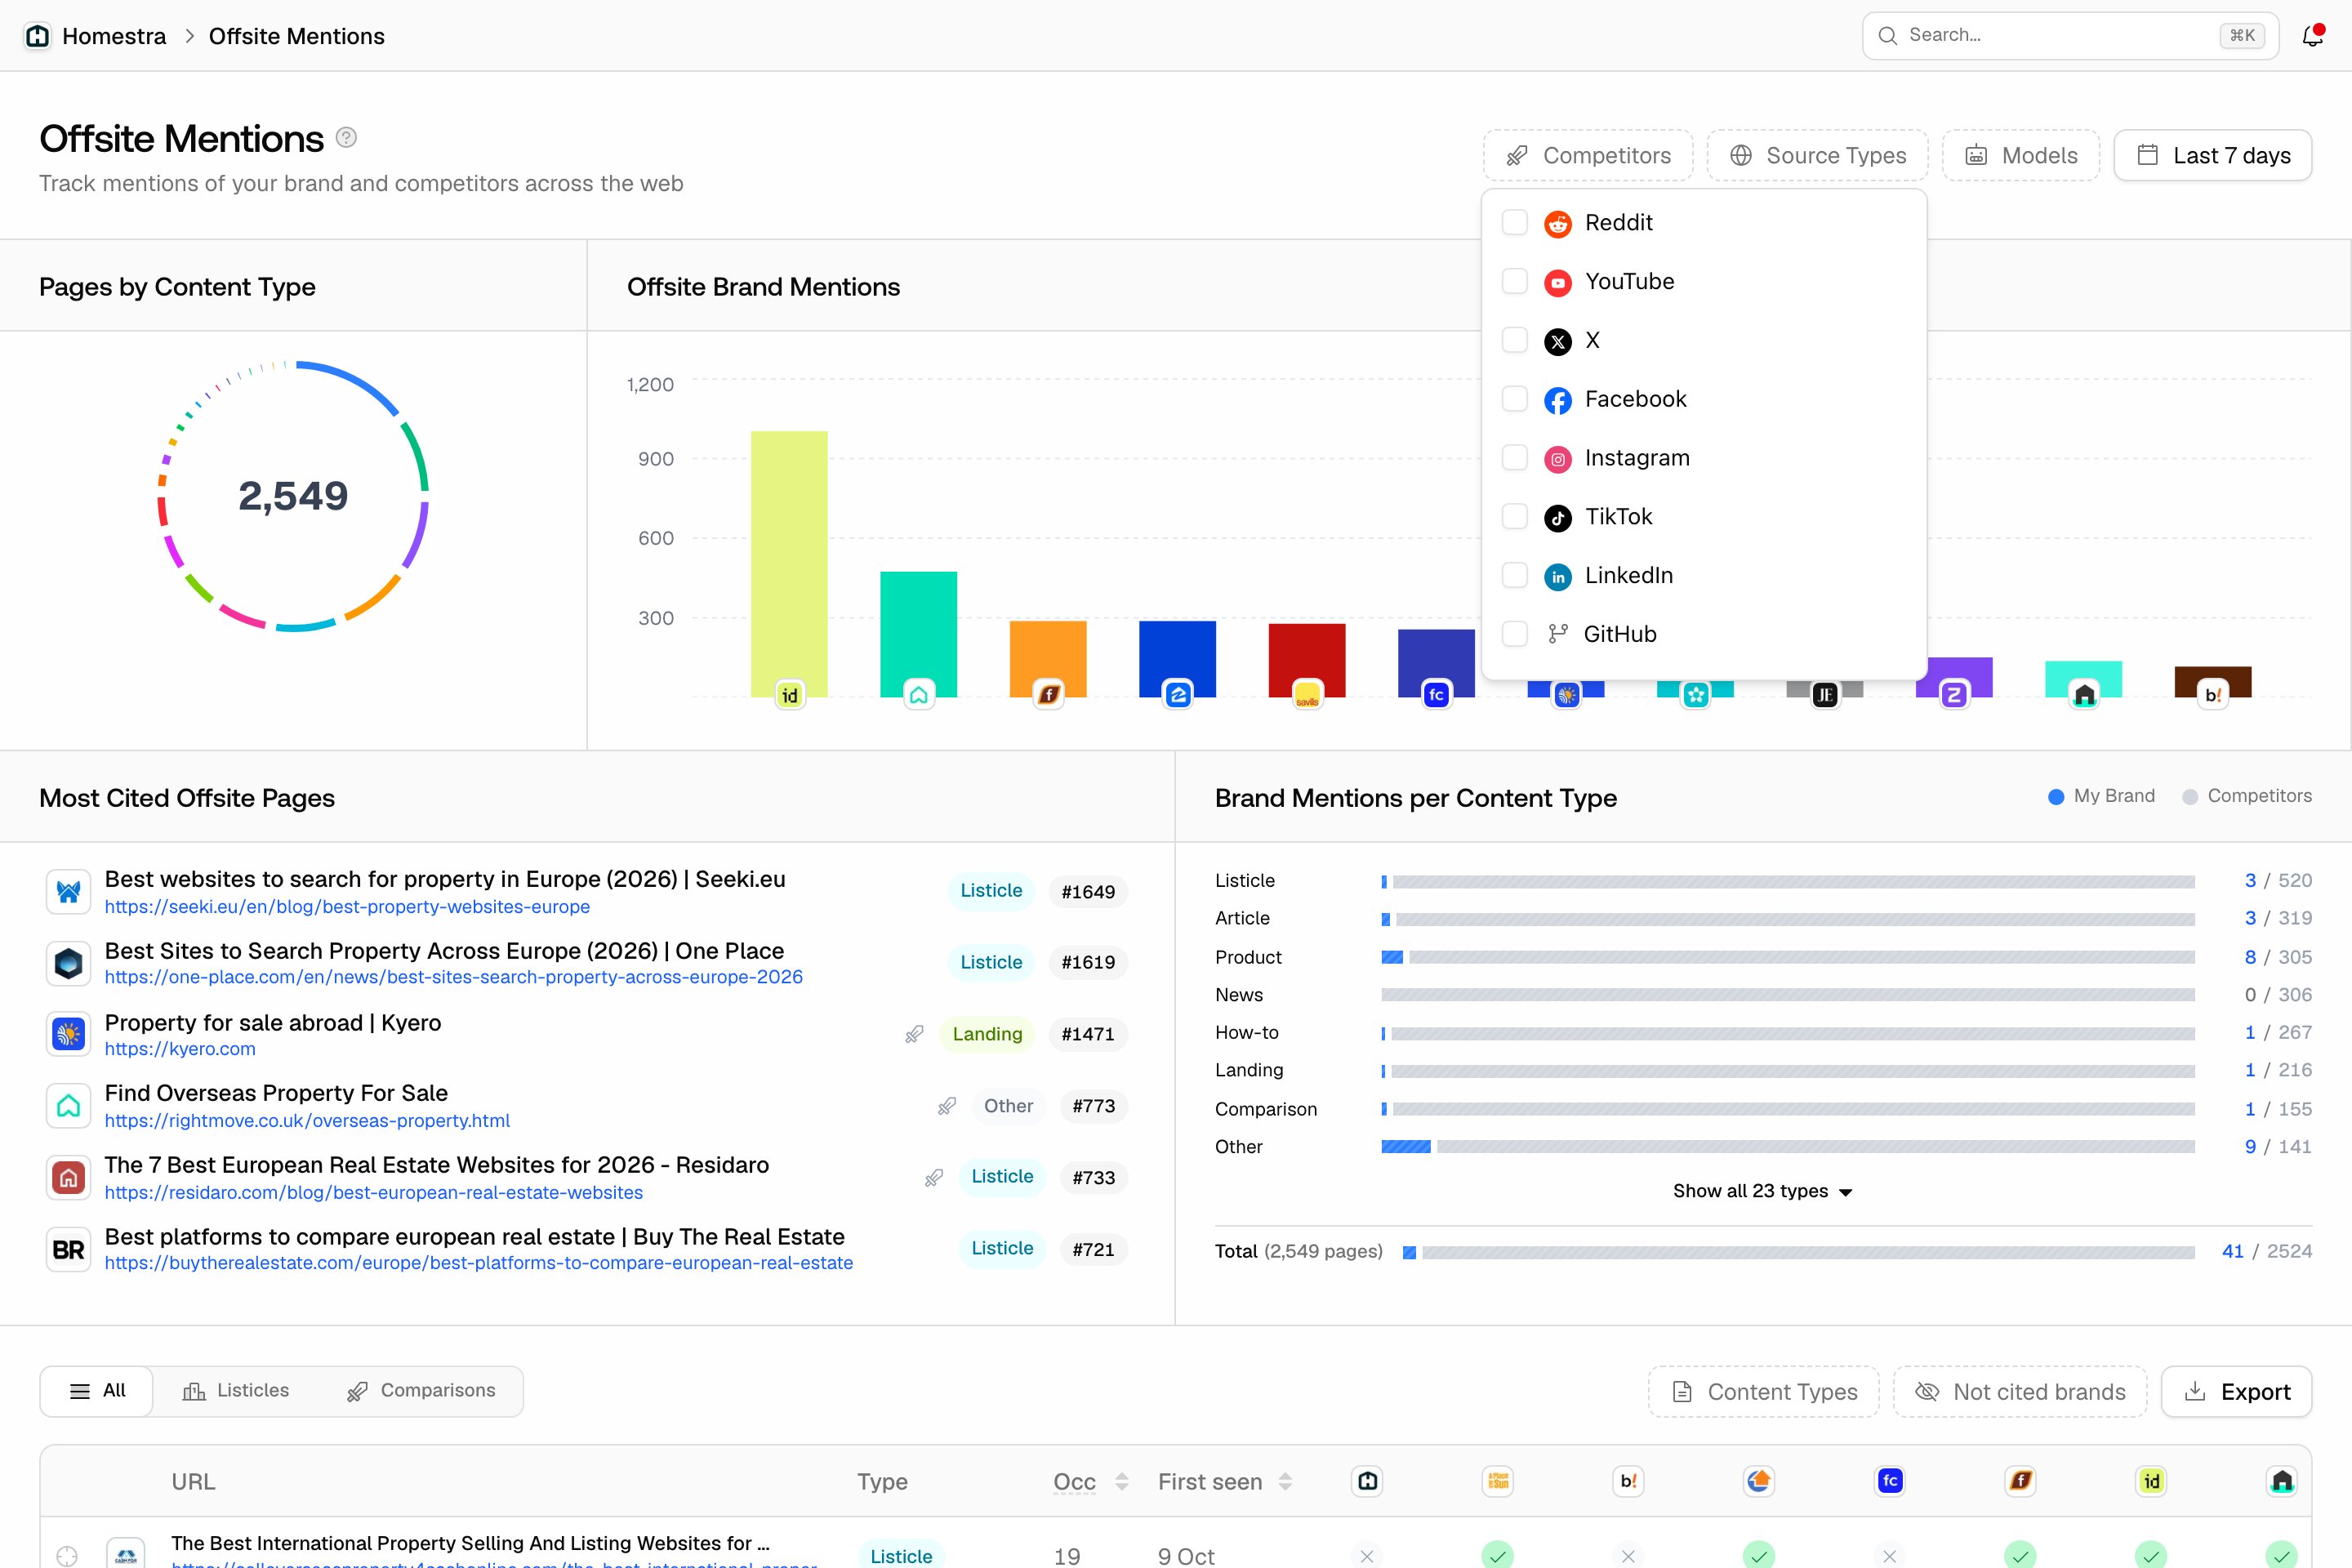The height and width of the screenshot is (1568, 2352).
Task: Select TikTok in the source types menu
Action: [1704, 517]
